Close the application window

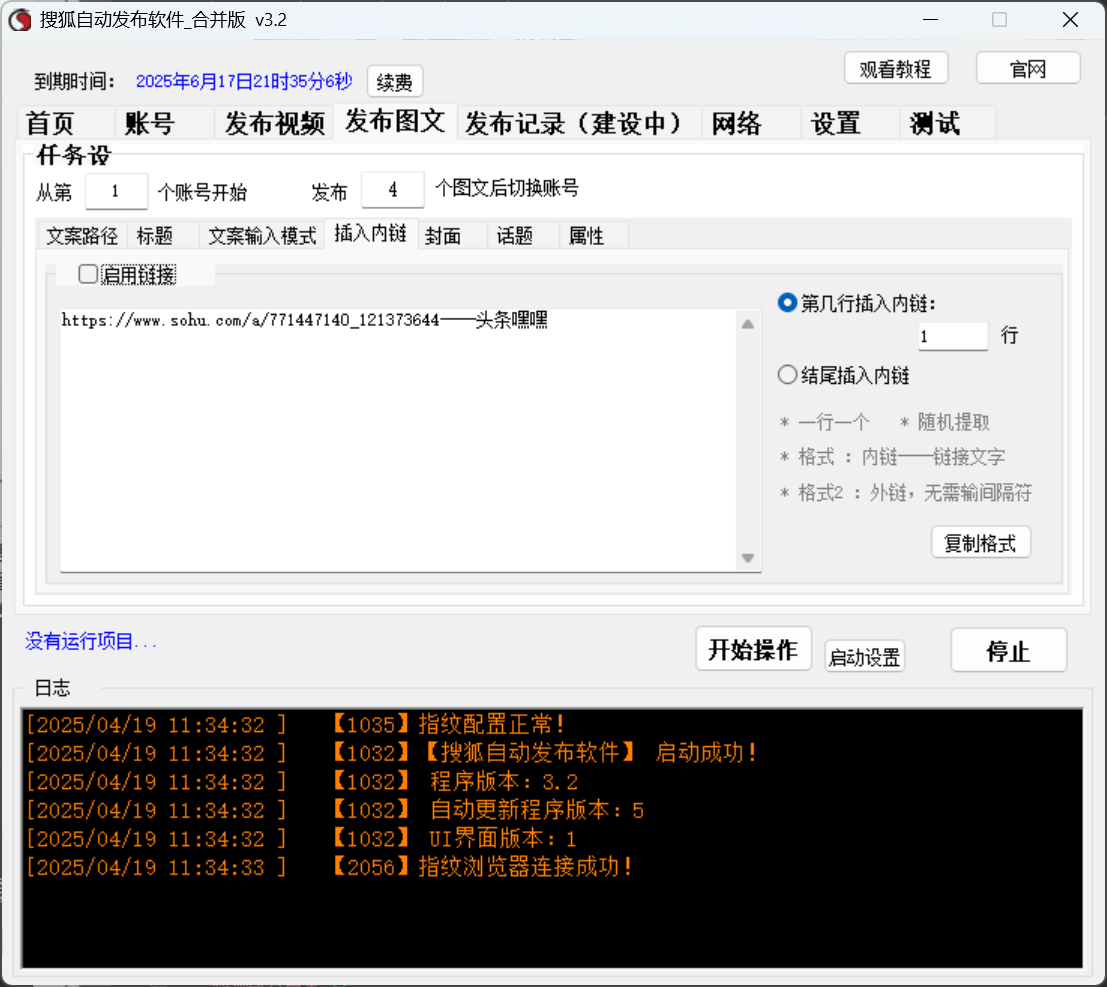tap(1070, 20)
